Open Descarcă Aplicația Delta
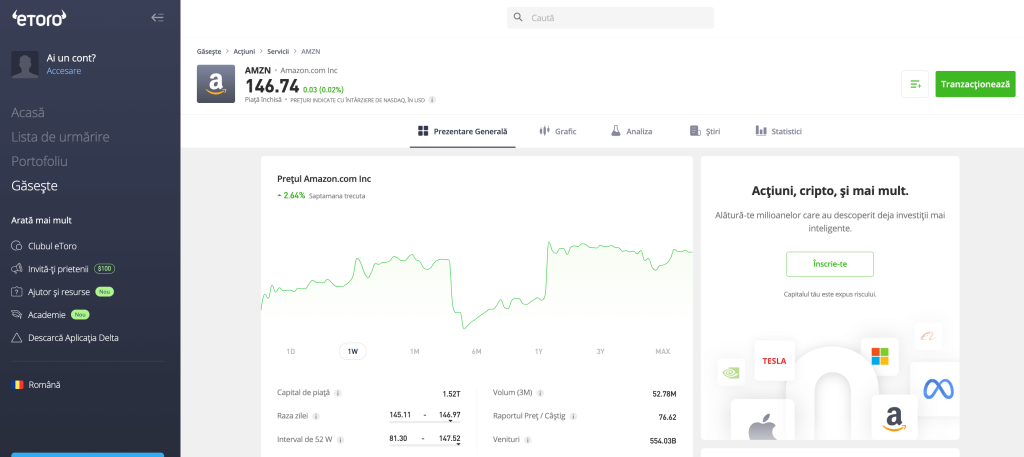The width and height of the screenshot is (1024, 457). 73,338
